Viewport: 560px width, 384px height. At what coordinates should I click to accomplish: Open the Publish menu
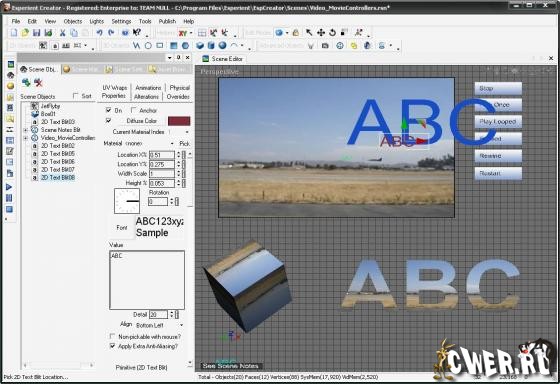point(167,21)
